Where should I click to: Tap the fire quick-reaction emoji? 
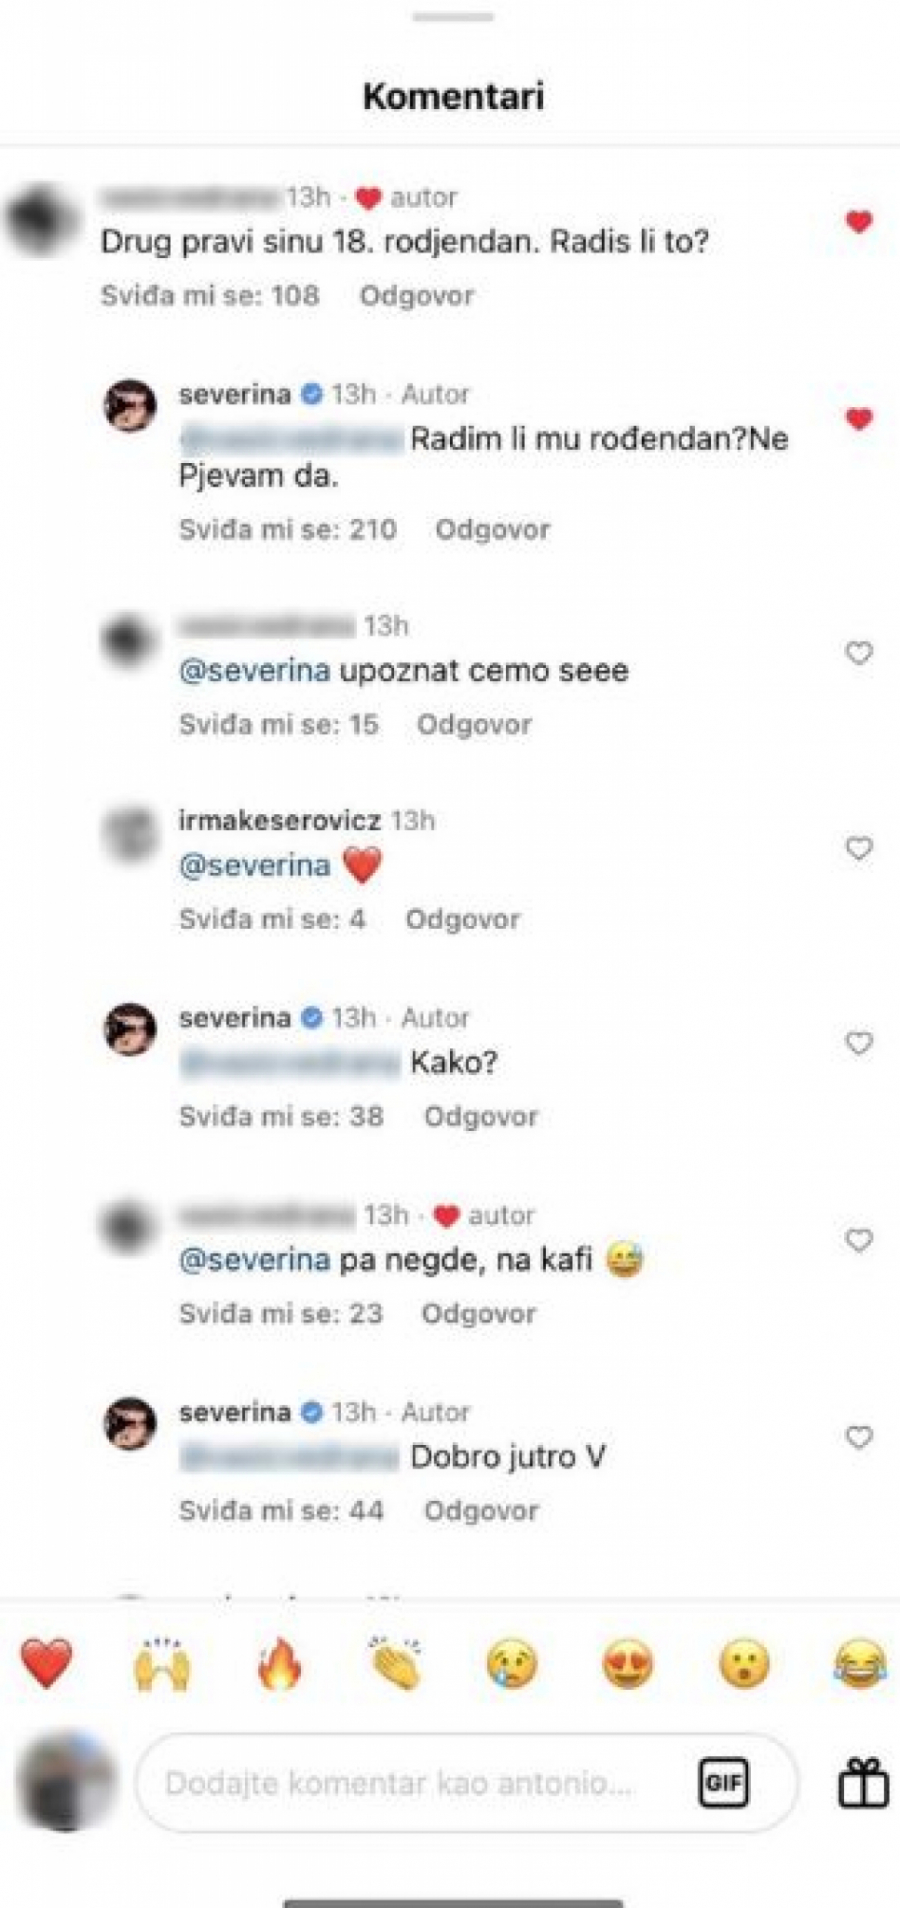click(x=279, y=1664)
